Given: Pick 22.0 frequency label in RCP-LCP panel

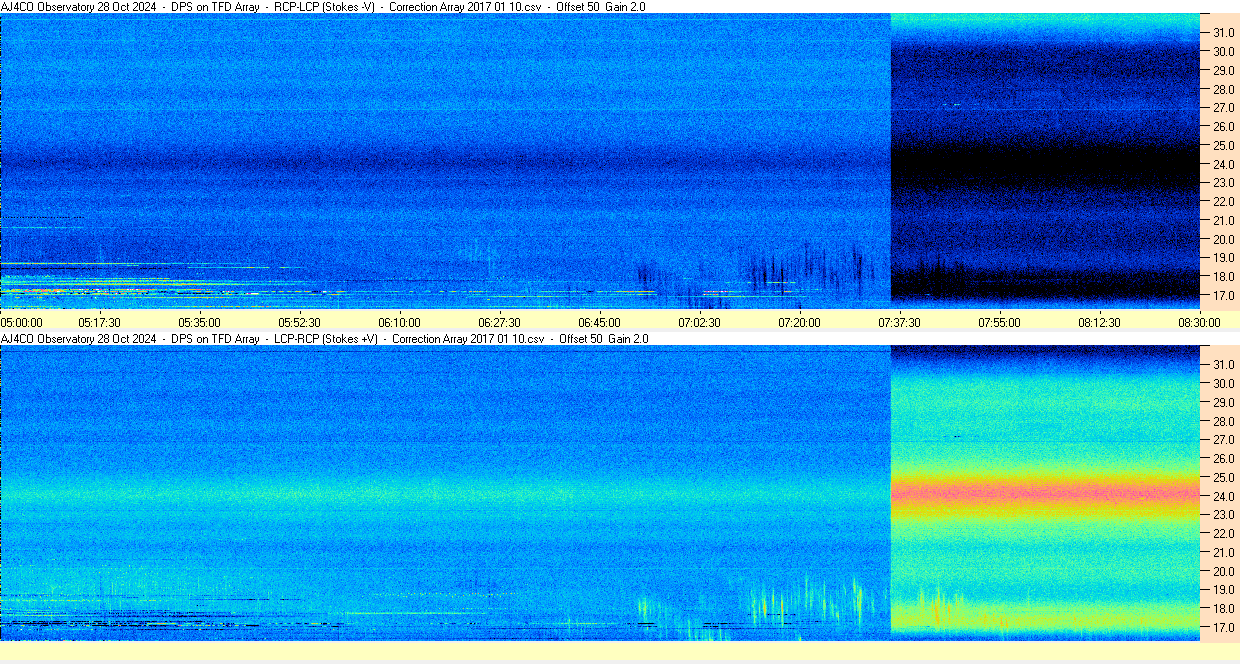Looking at the screenshot, I should pyautogui.click(x=1224, y=202).
